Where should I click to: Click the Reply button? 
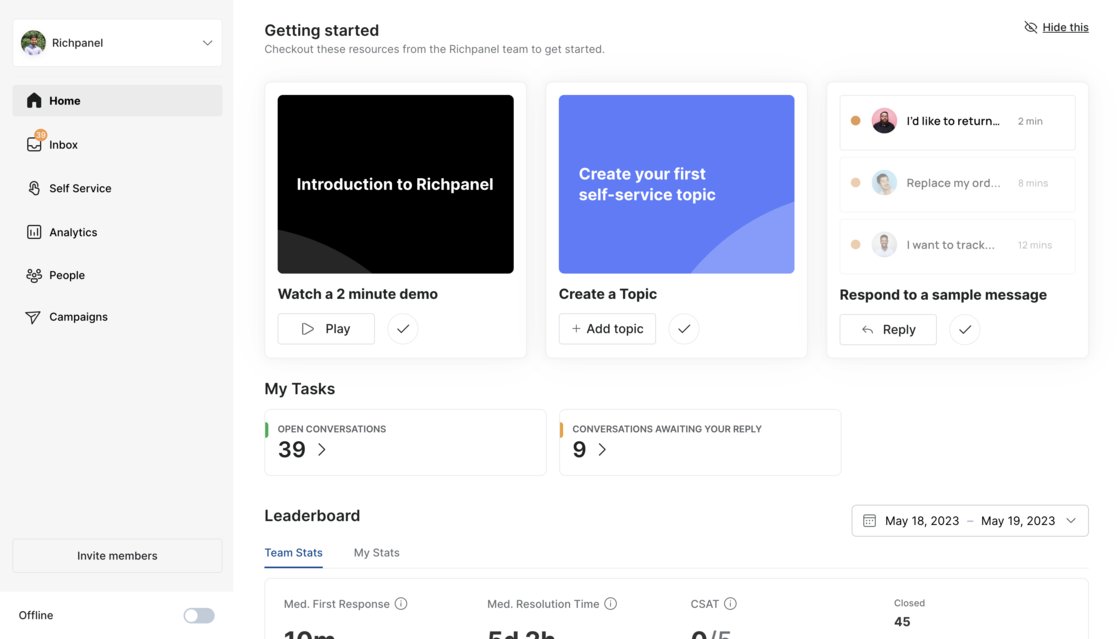pos(888,330)
